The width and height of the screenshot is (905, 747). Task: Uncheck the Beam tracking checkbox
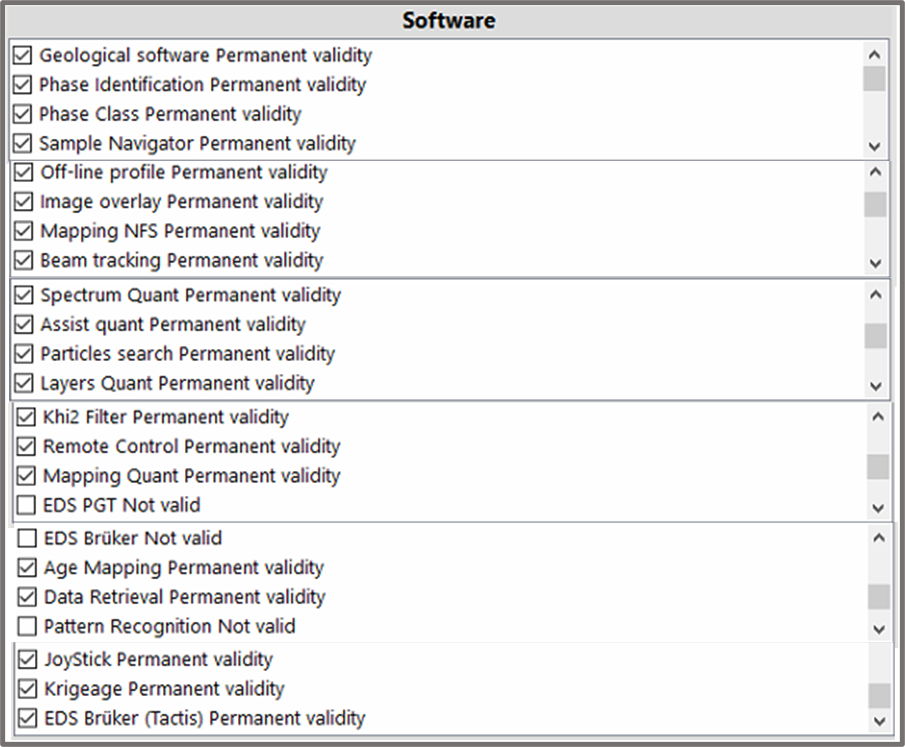coord(25,261)
